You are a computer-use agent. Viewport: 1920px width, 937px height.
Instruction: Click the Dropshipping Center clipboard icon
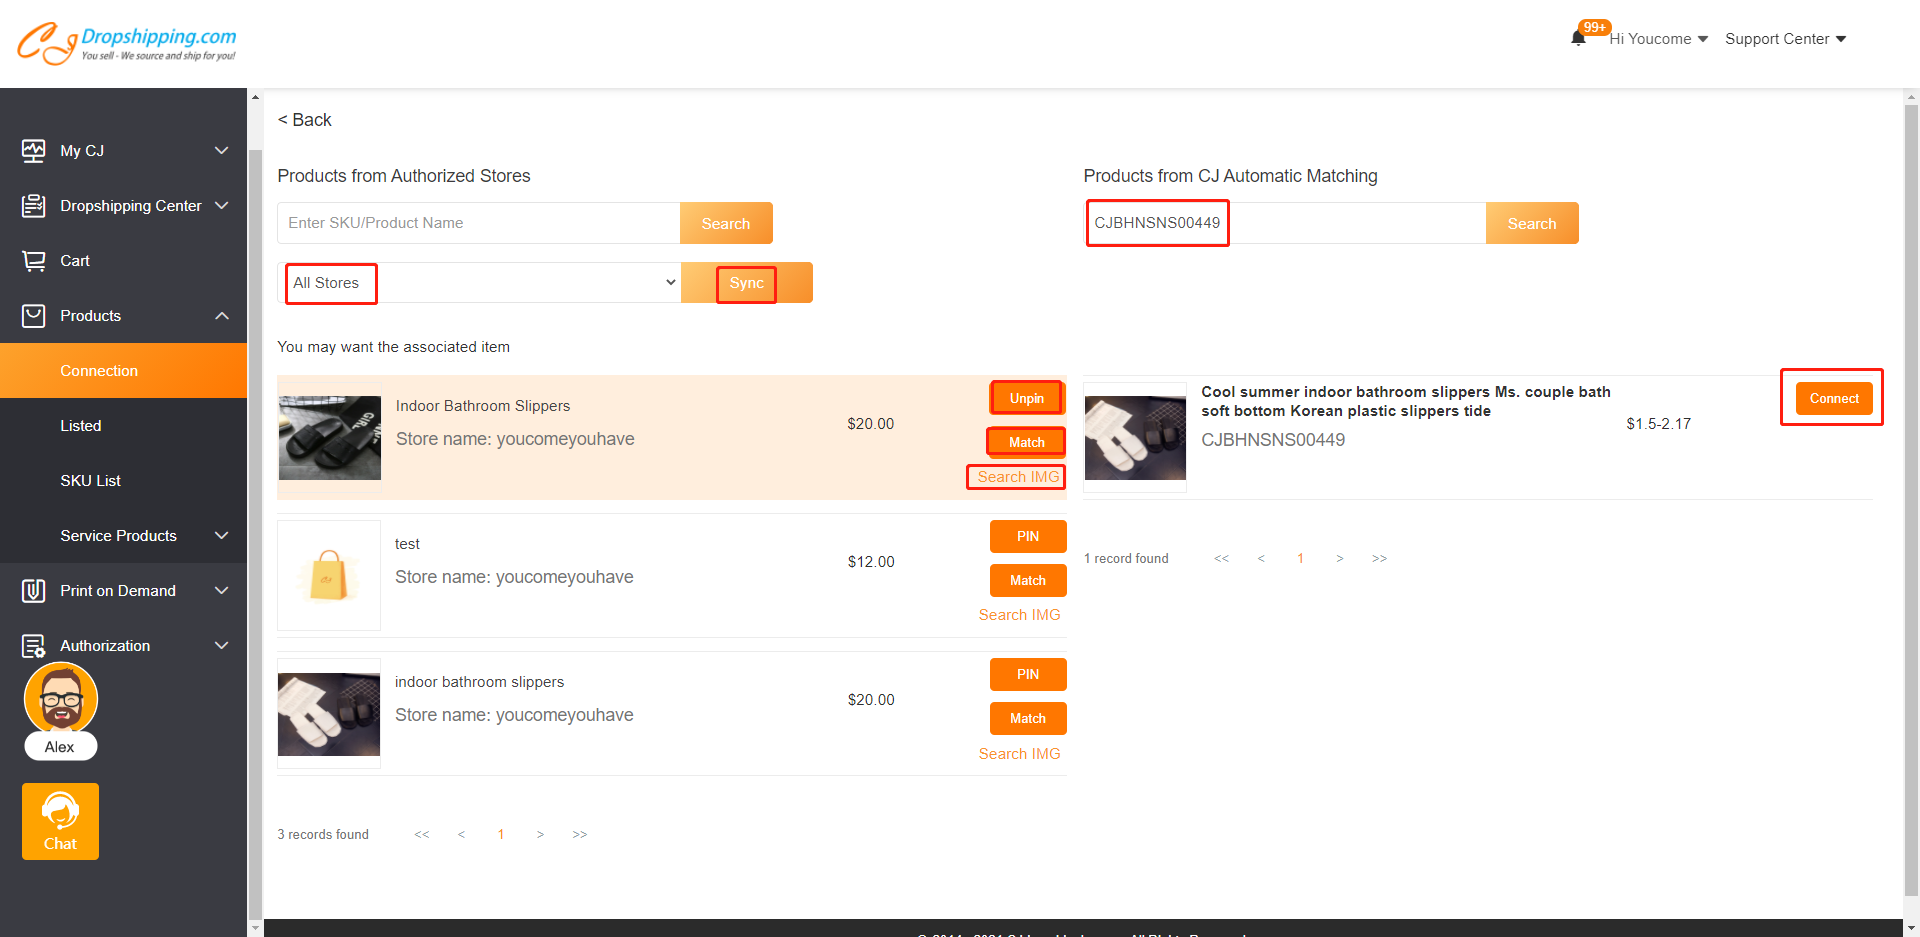click(x=33, y=206)
